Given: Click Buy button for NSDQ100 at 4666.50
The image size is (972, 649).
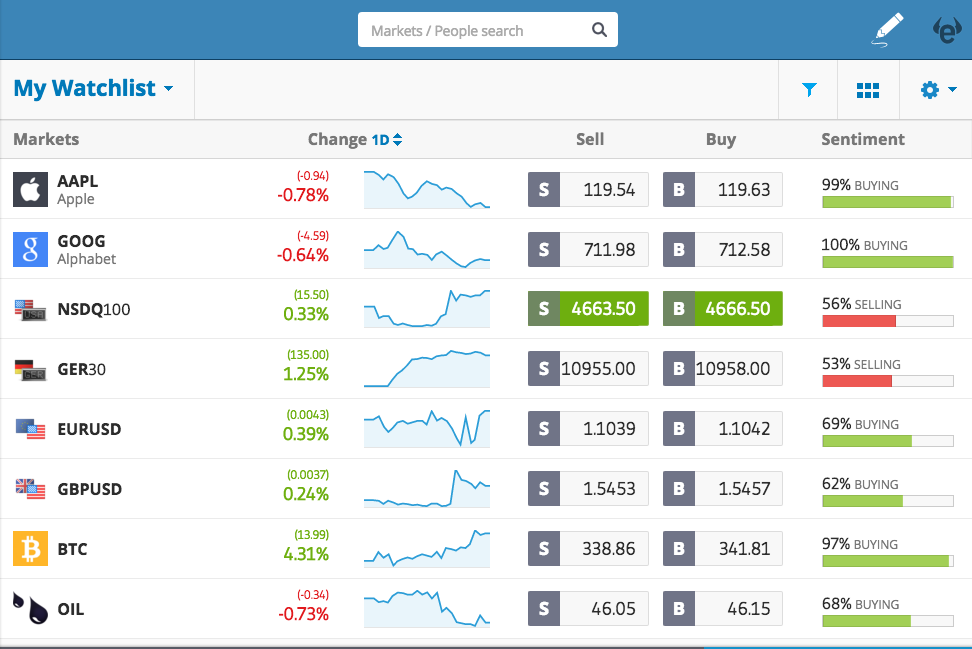Looking at the screenshot, I should [723, 309].
